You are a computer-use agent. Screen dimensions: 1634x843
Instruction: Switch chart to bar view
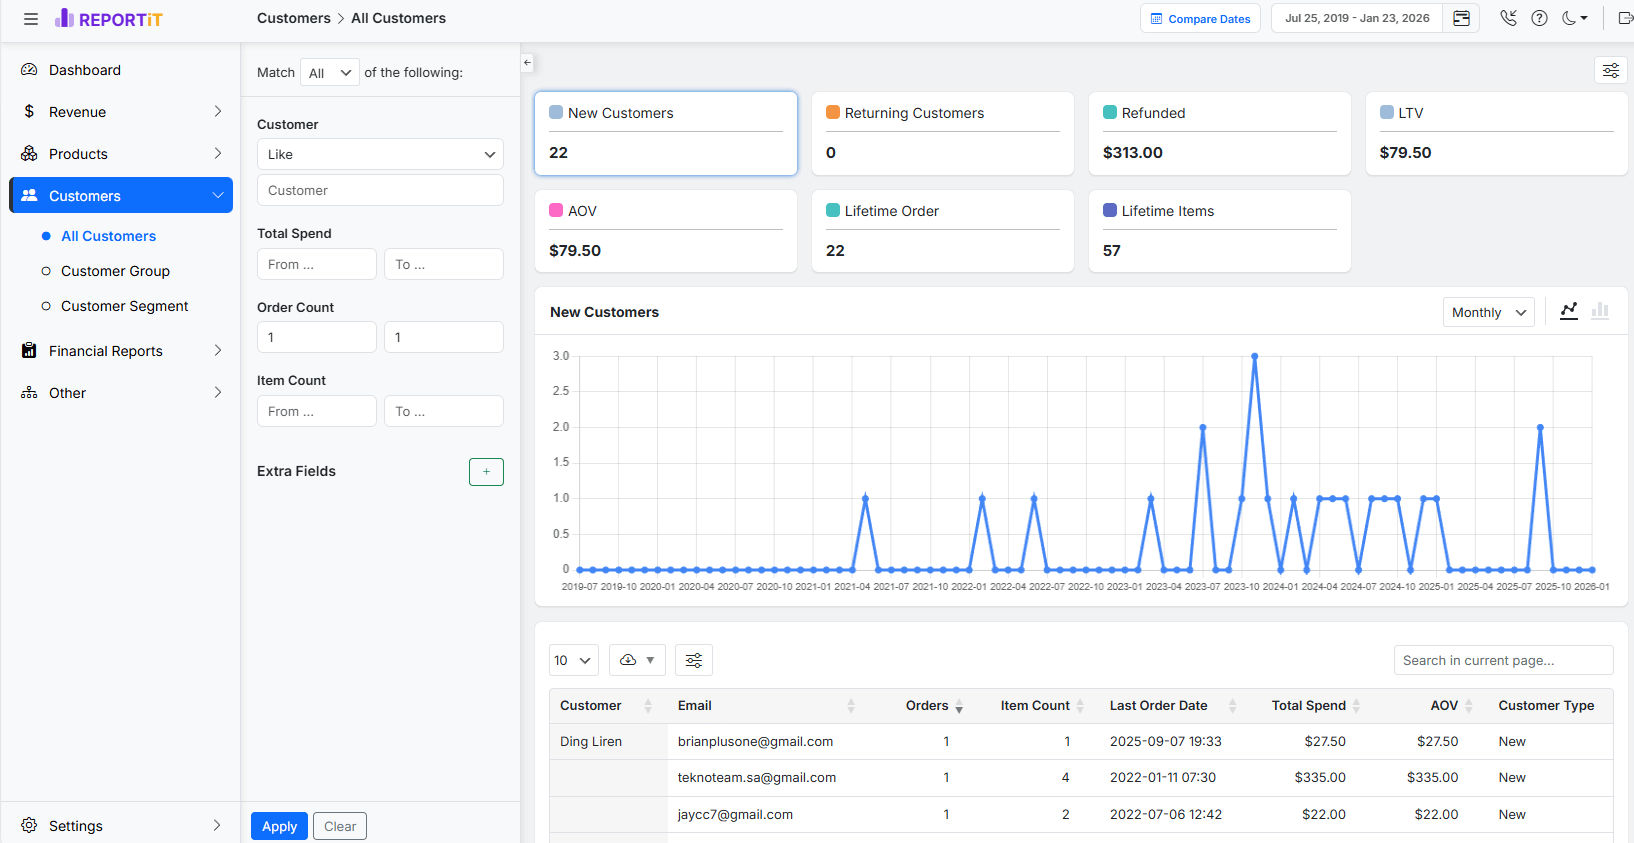(x=1600, y=311)
